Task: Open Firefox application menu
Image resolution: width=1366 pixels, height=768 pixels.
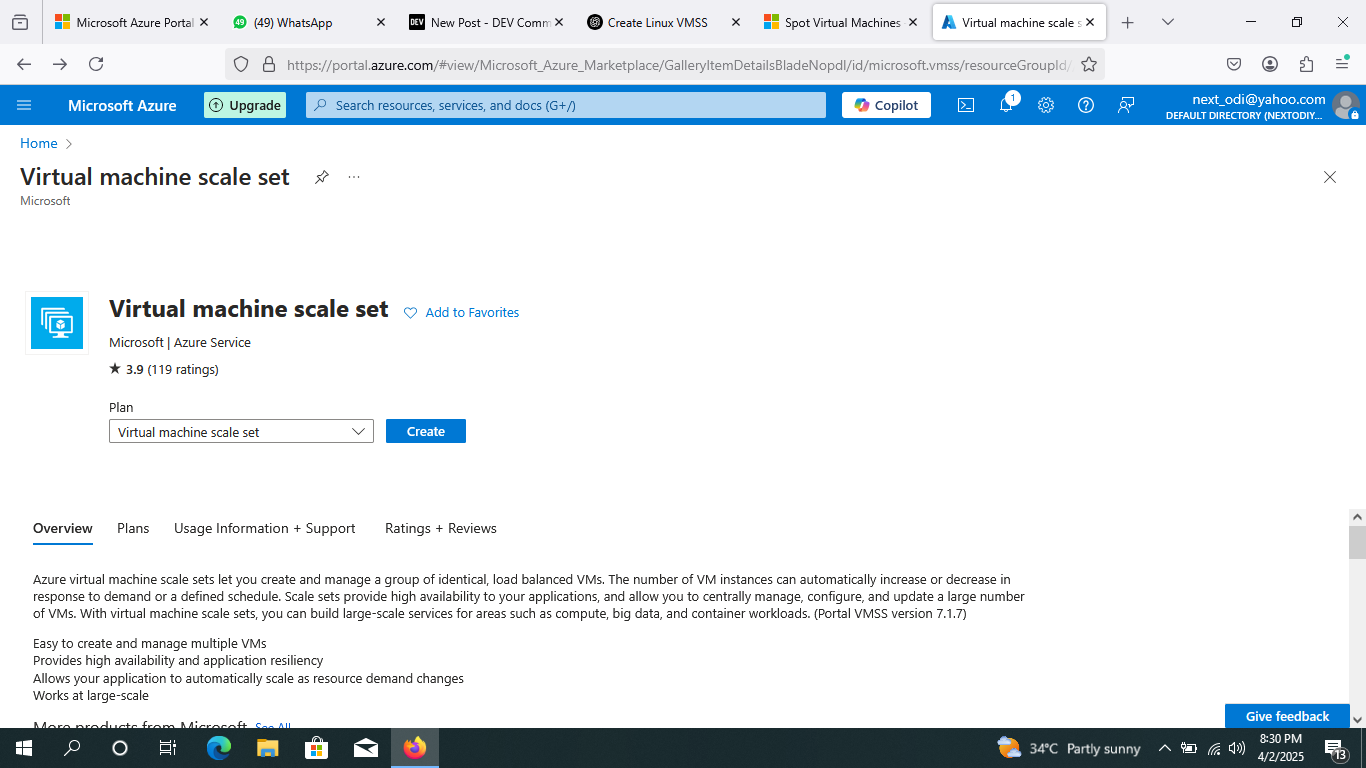Action: (x=1342, y=64)
